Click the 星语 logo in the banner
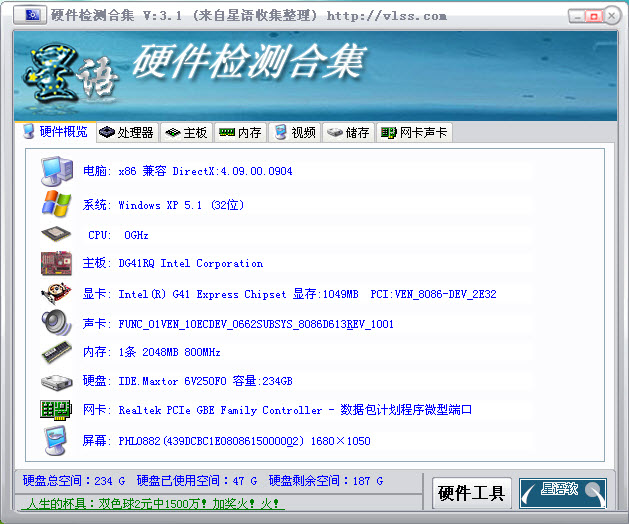This screenshot has width=629, height=524. 71,74
